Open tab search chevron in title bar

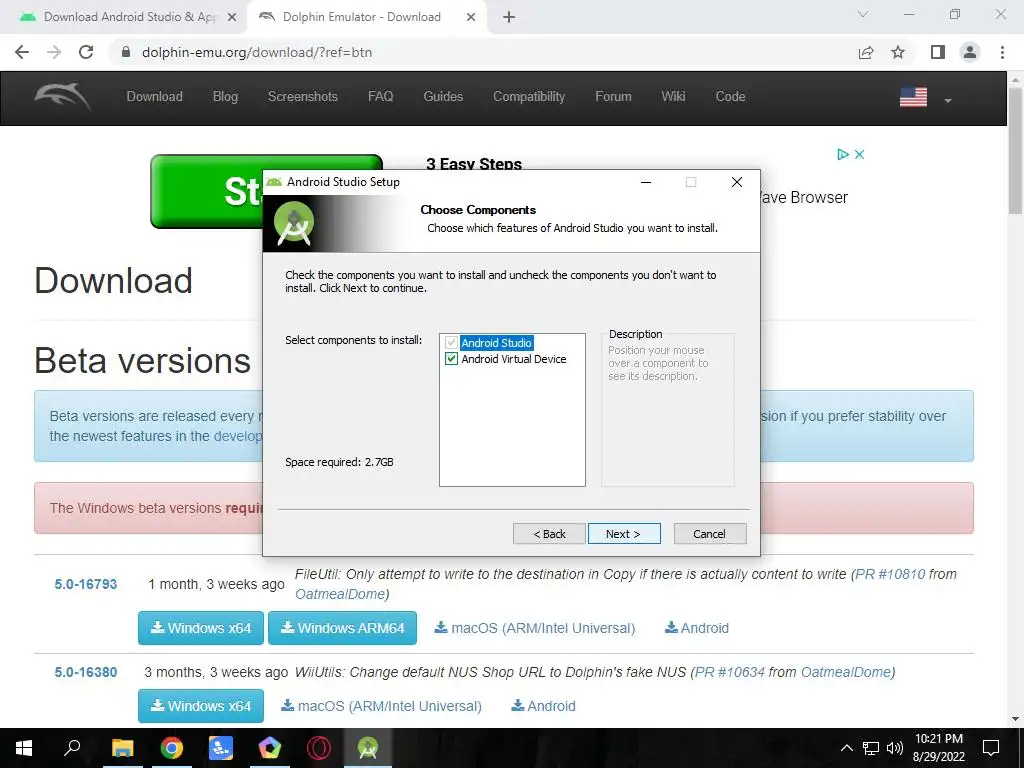(x=863, y=14)
